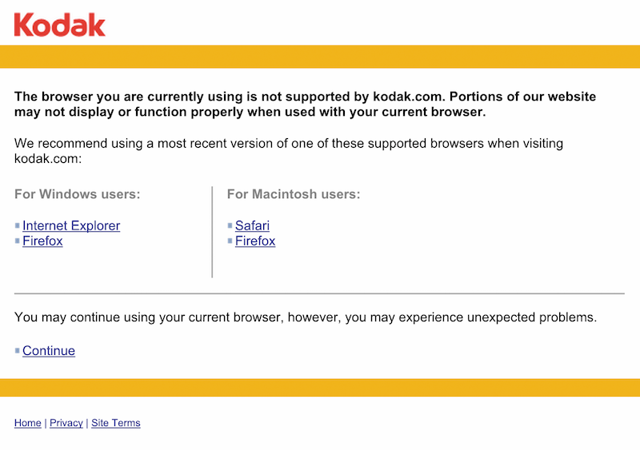The image size is (640, 450).
Task: Click bullet next to Macintosh Firefox link
Action: tap(230, 241)
